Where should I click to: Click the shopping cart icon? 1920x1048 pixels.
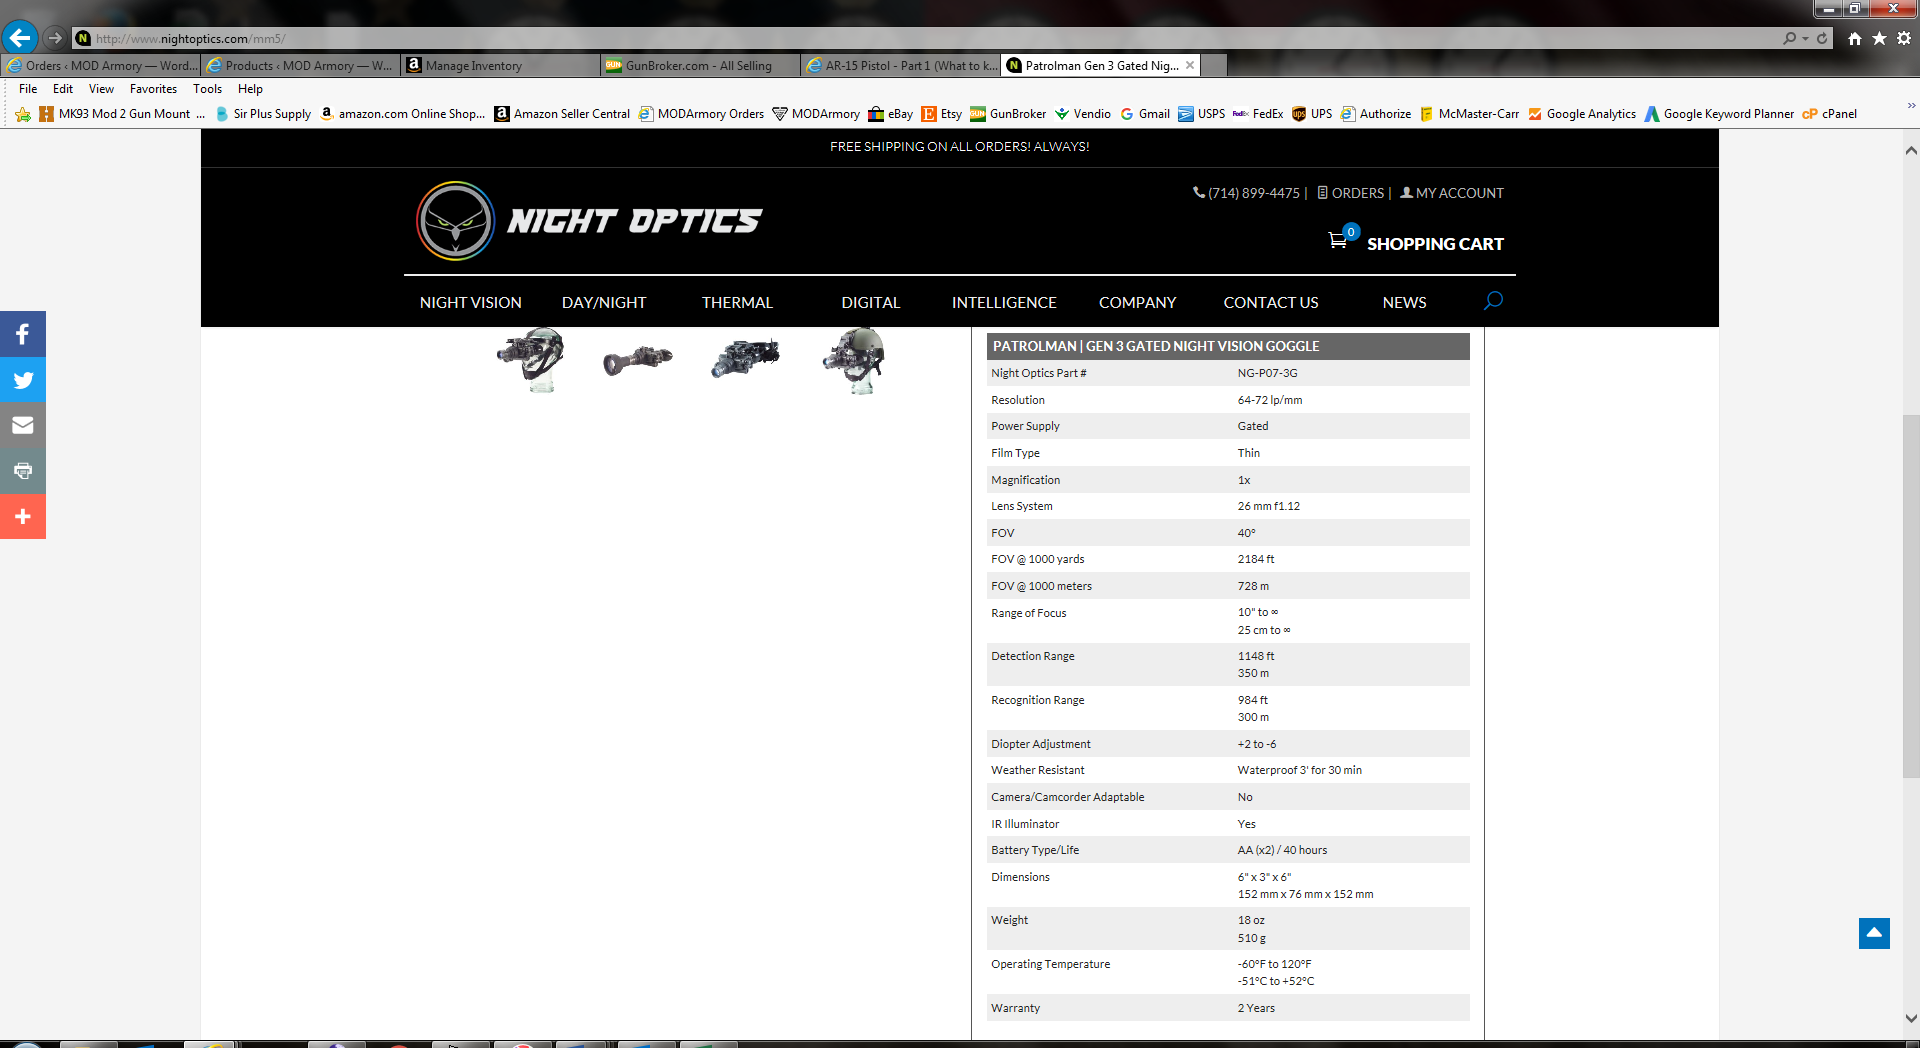(1337, 240)
